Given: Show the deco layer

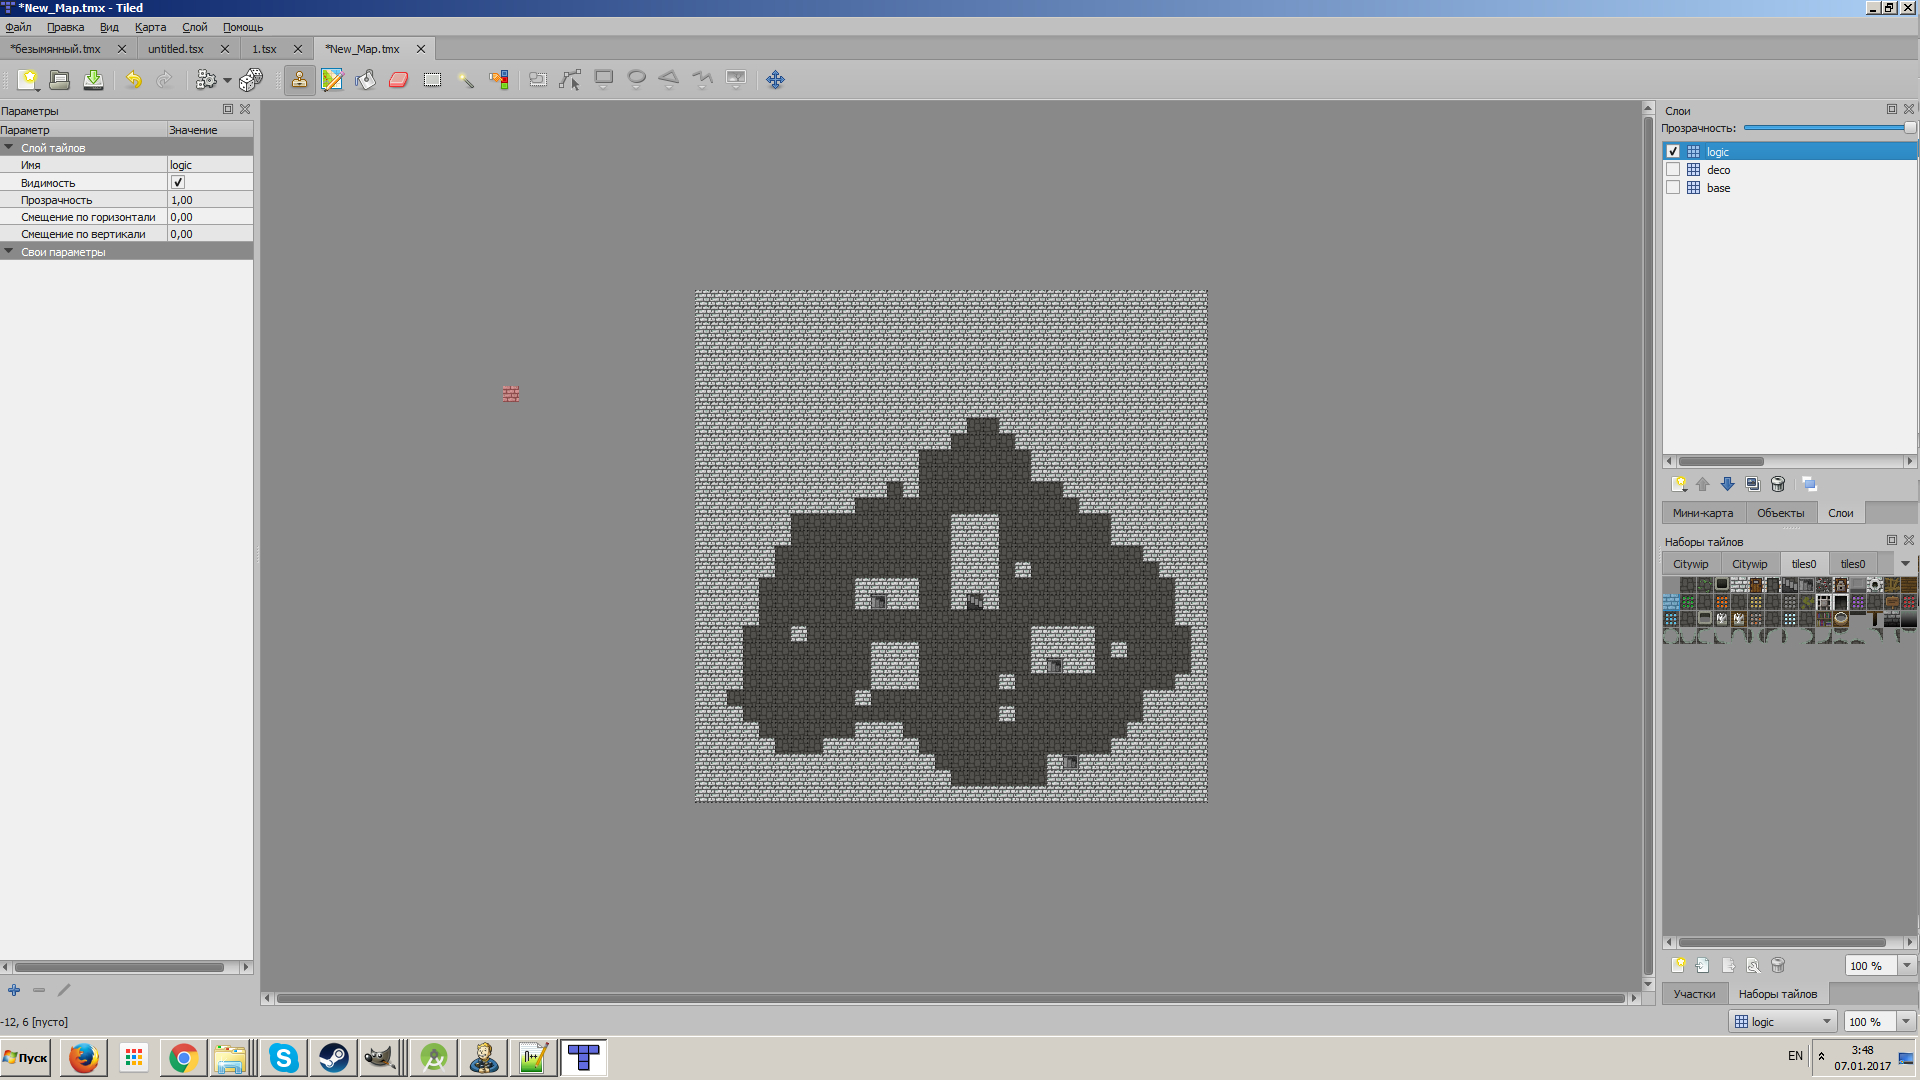Looking at the screenshot, I should 1673,170.
